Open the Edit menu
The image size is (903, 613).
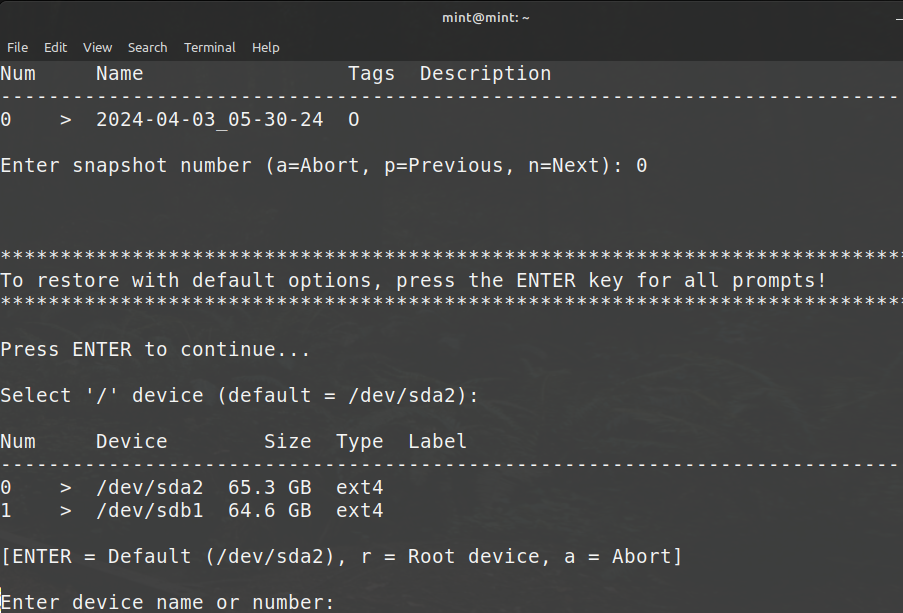pos(55,47)
